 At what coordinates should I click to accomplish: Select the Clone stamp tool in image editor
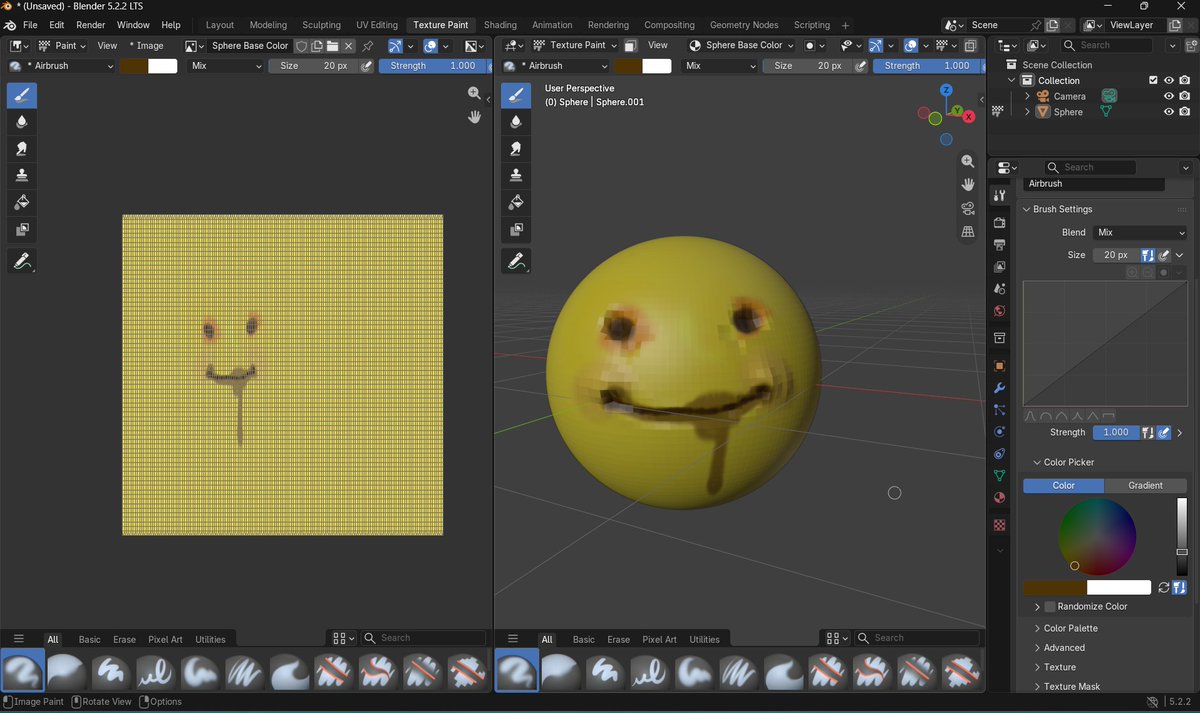tap(23, 175)
